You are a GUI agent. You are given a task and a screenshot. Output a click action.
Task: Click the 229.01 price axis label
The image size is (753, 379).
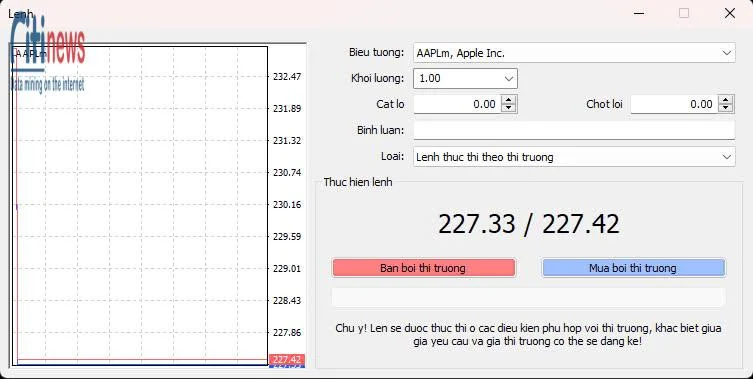click(x=287, y=269)
